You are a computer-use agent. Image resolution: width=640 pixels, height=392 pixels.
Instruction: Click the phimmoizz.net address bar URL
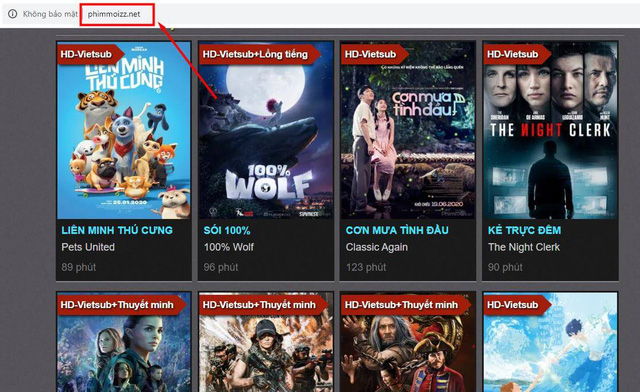[114, 14]
